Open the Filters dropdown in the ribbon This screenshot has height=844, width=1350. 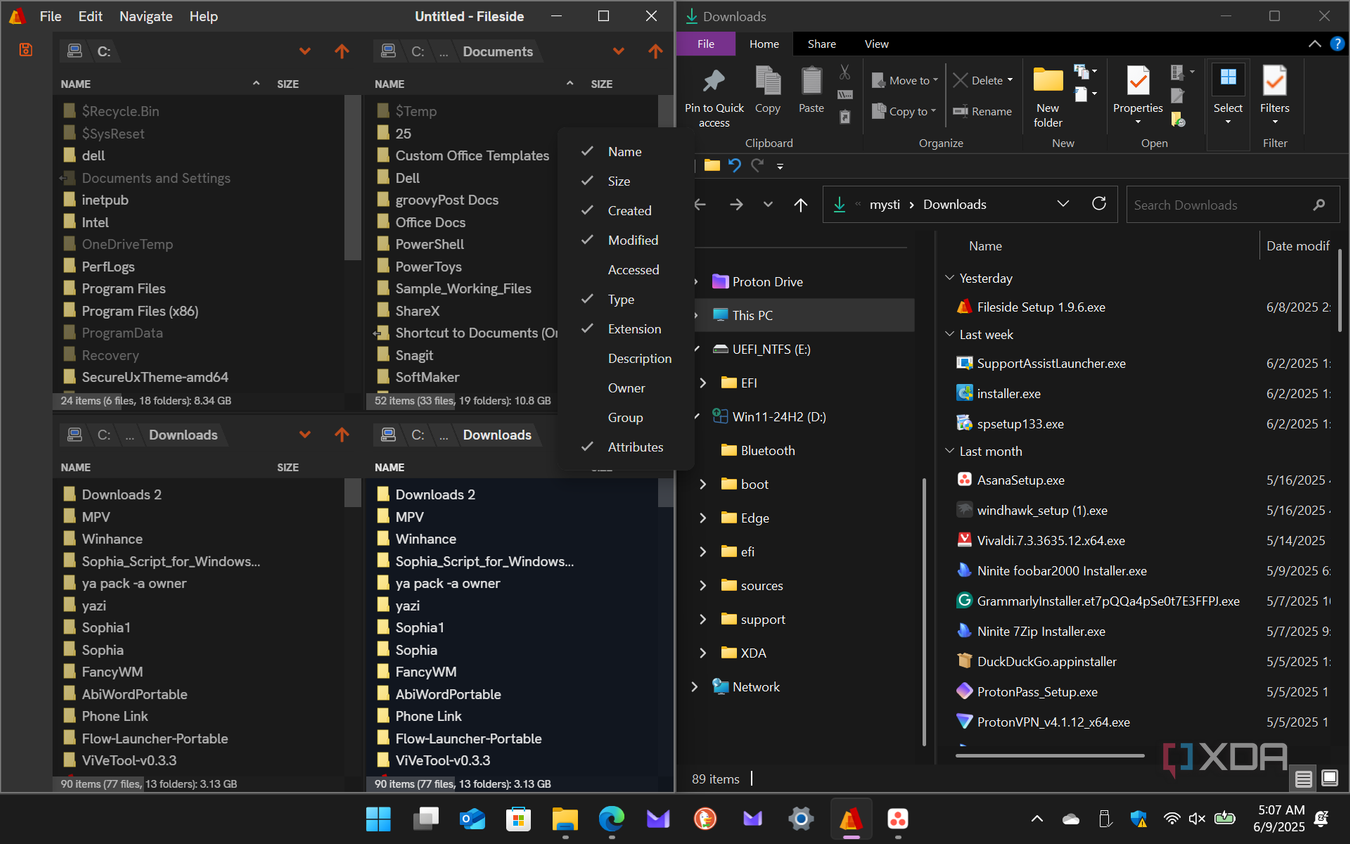1274,98
